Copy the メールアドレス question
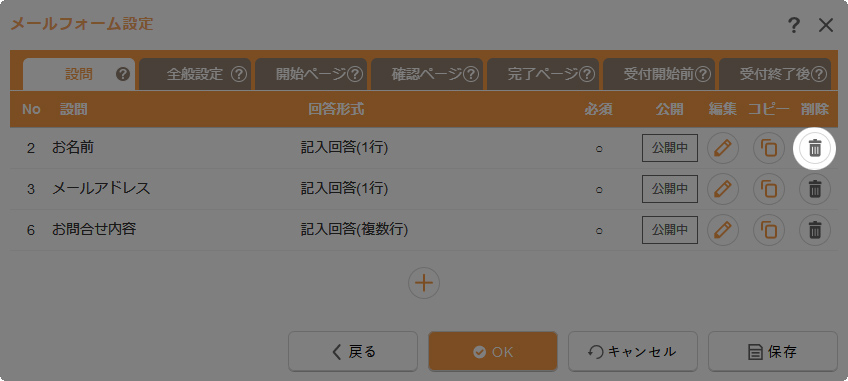This screenshot has height=381, width=848. 768,189
